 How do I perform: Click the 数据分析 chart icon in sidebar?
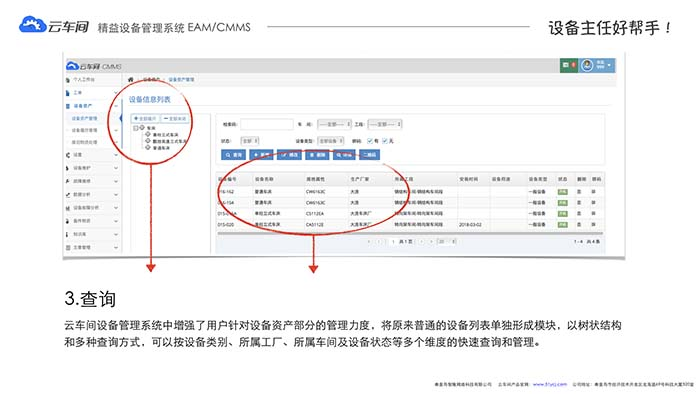coord(68,195)
